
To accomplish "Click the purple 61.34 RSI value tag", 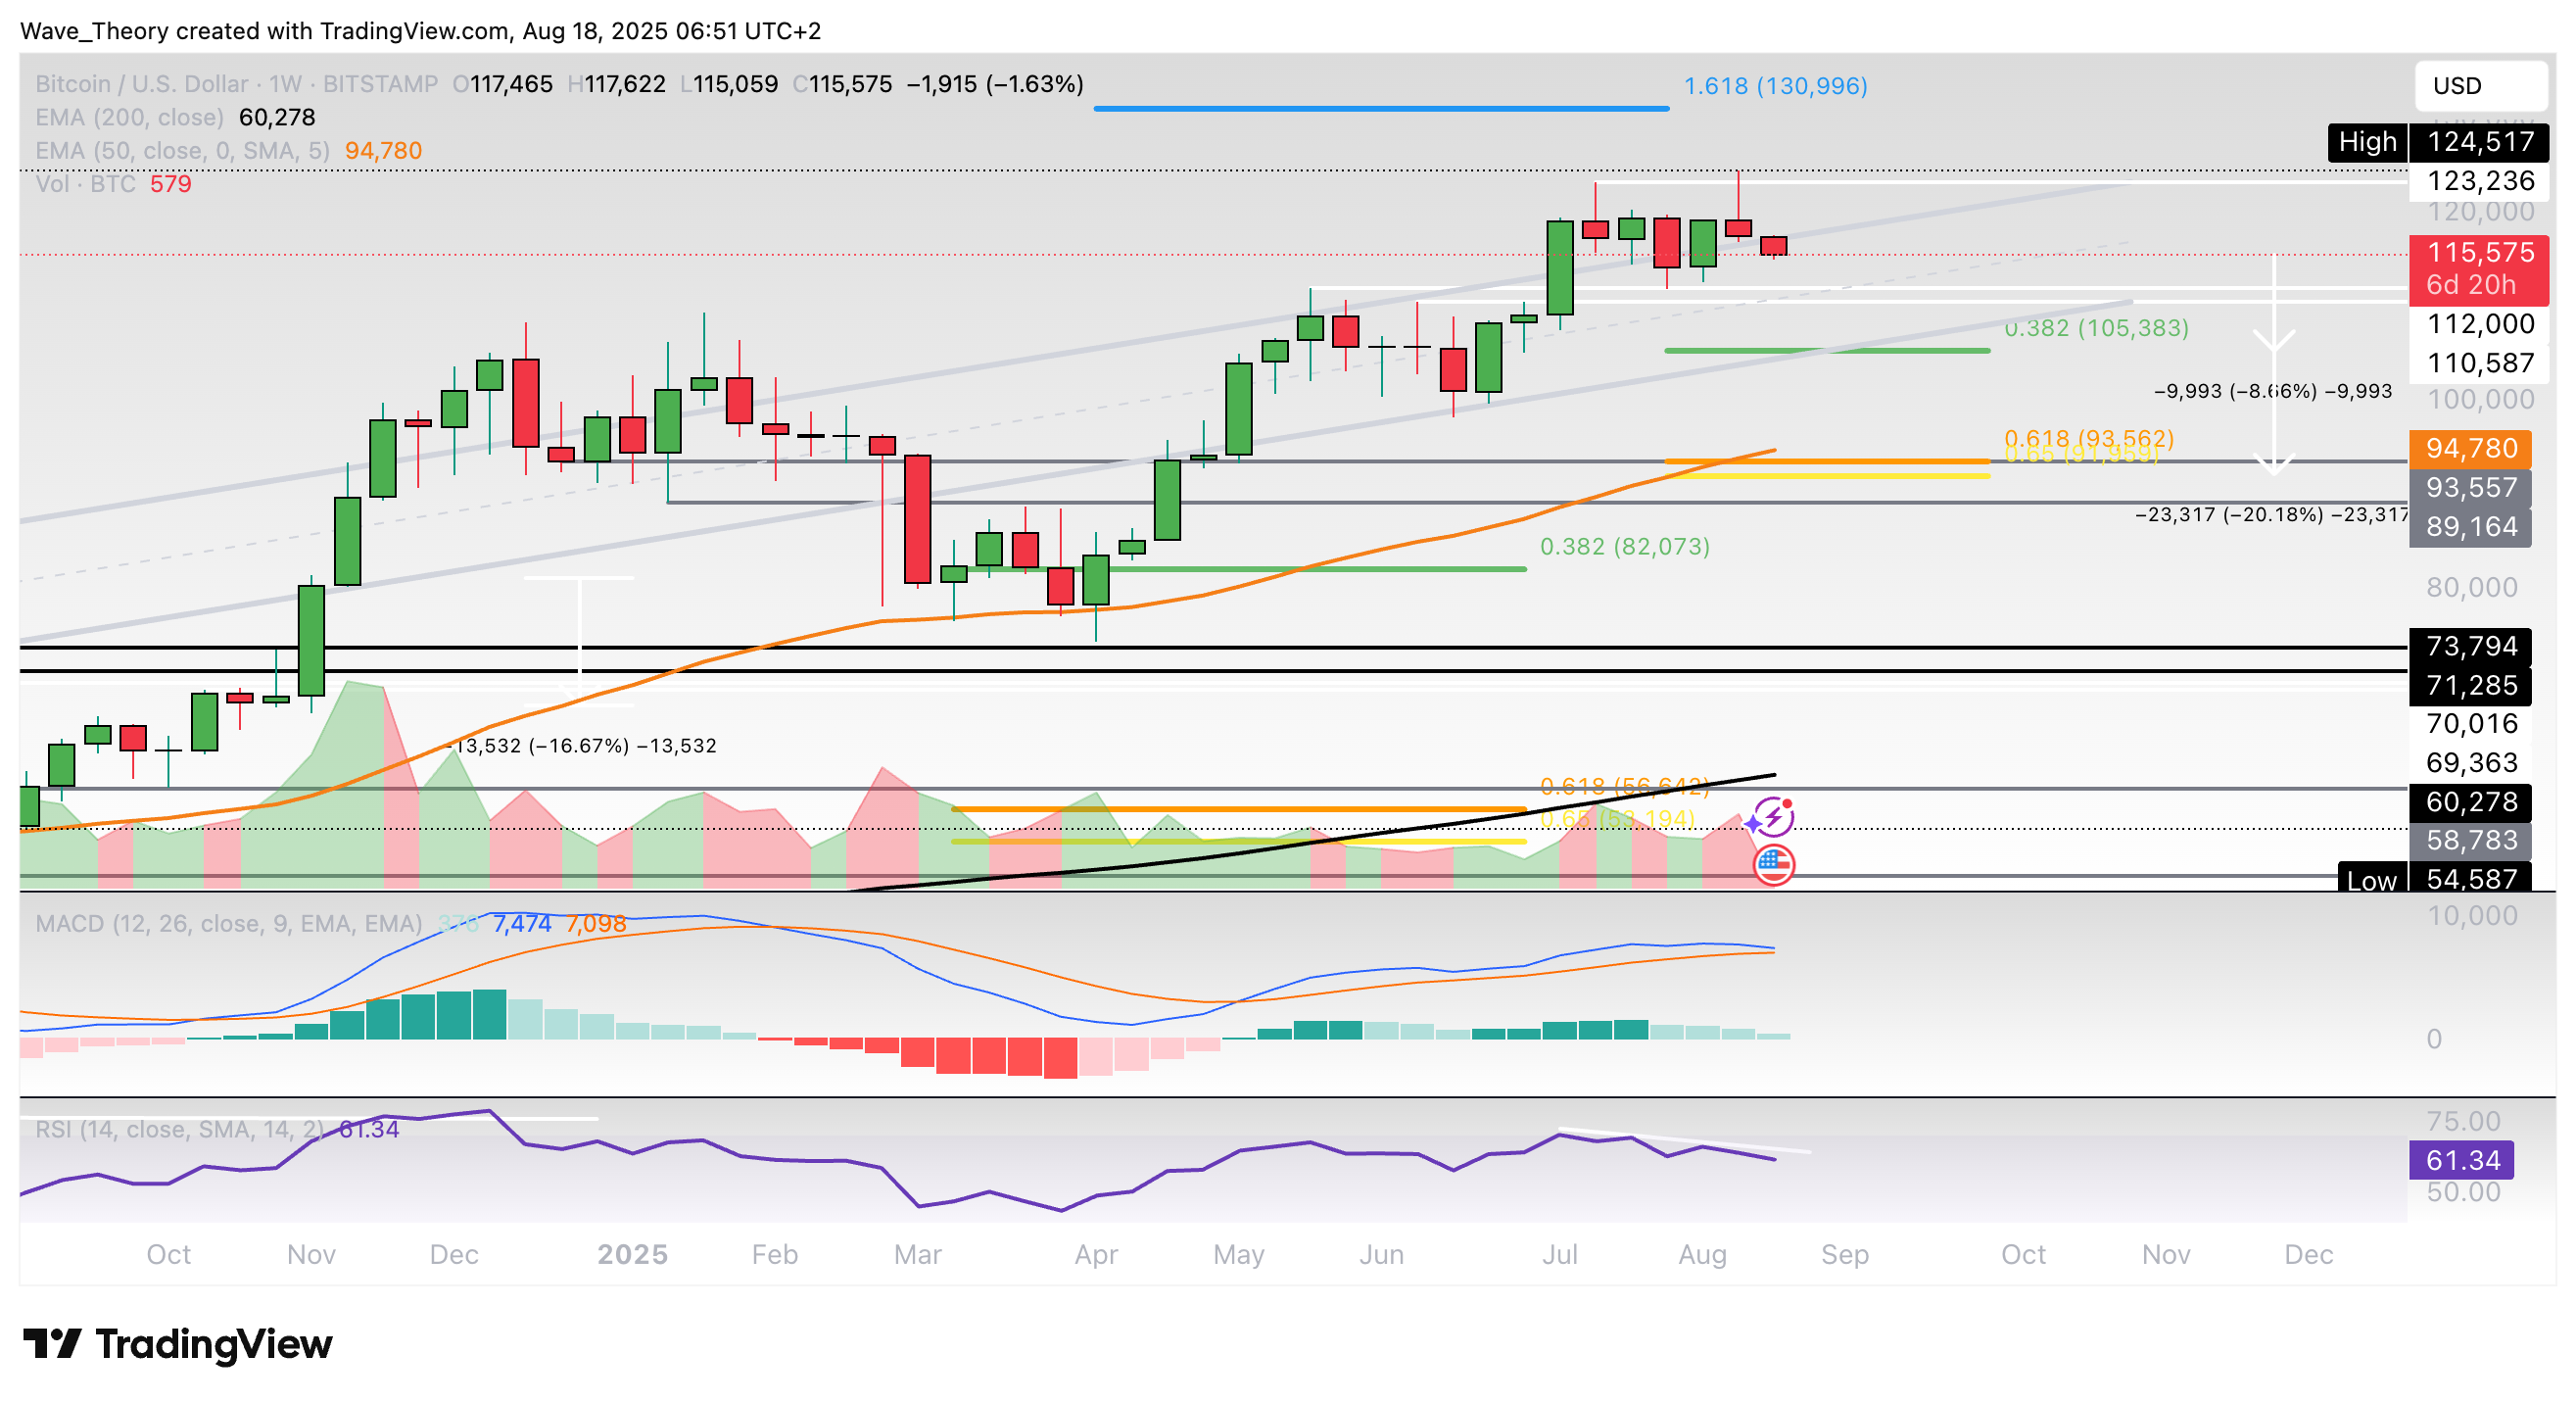I will [x=2462, y=1160].
